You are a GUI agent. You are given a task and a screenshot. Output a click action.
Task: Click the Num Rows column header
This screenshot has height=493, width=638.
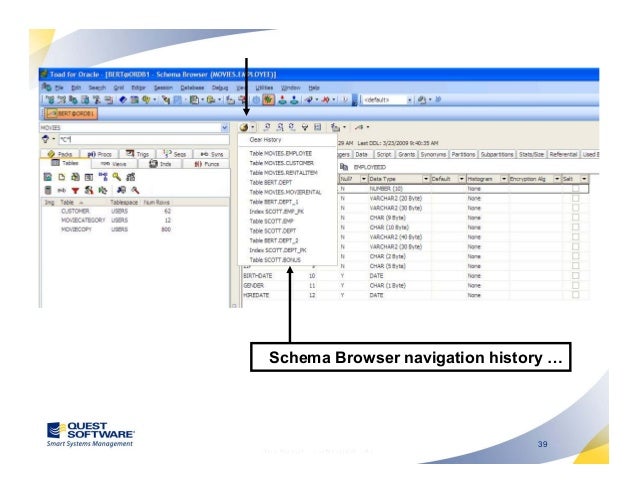pyautogui.click(x=157, y=203)
